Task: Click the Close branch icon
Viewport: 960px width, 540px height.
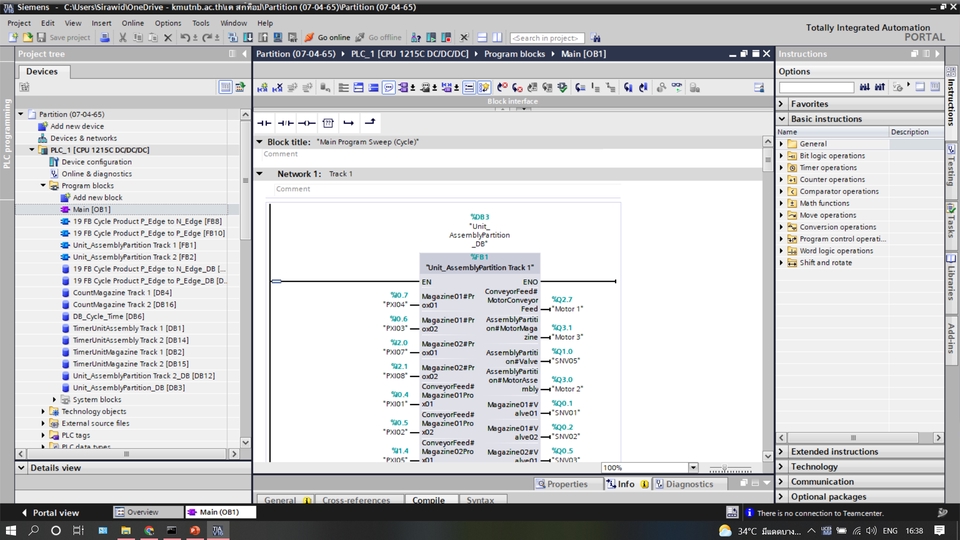Action: click(x=370, y=122)
